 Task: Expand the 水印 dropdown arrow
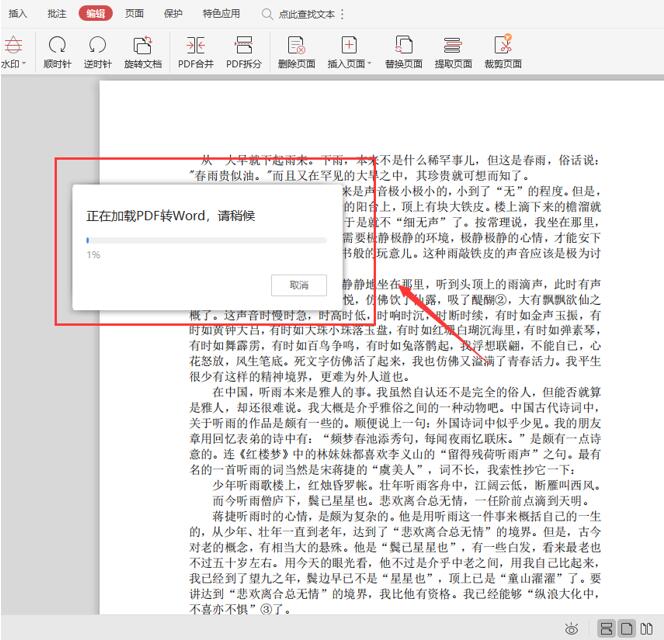(24, 64)
